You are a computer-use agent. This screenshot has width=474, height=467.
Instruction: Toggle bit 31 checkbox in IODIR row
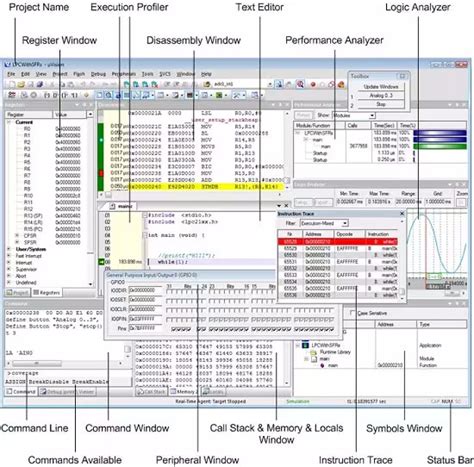pos(169,292)
